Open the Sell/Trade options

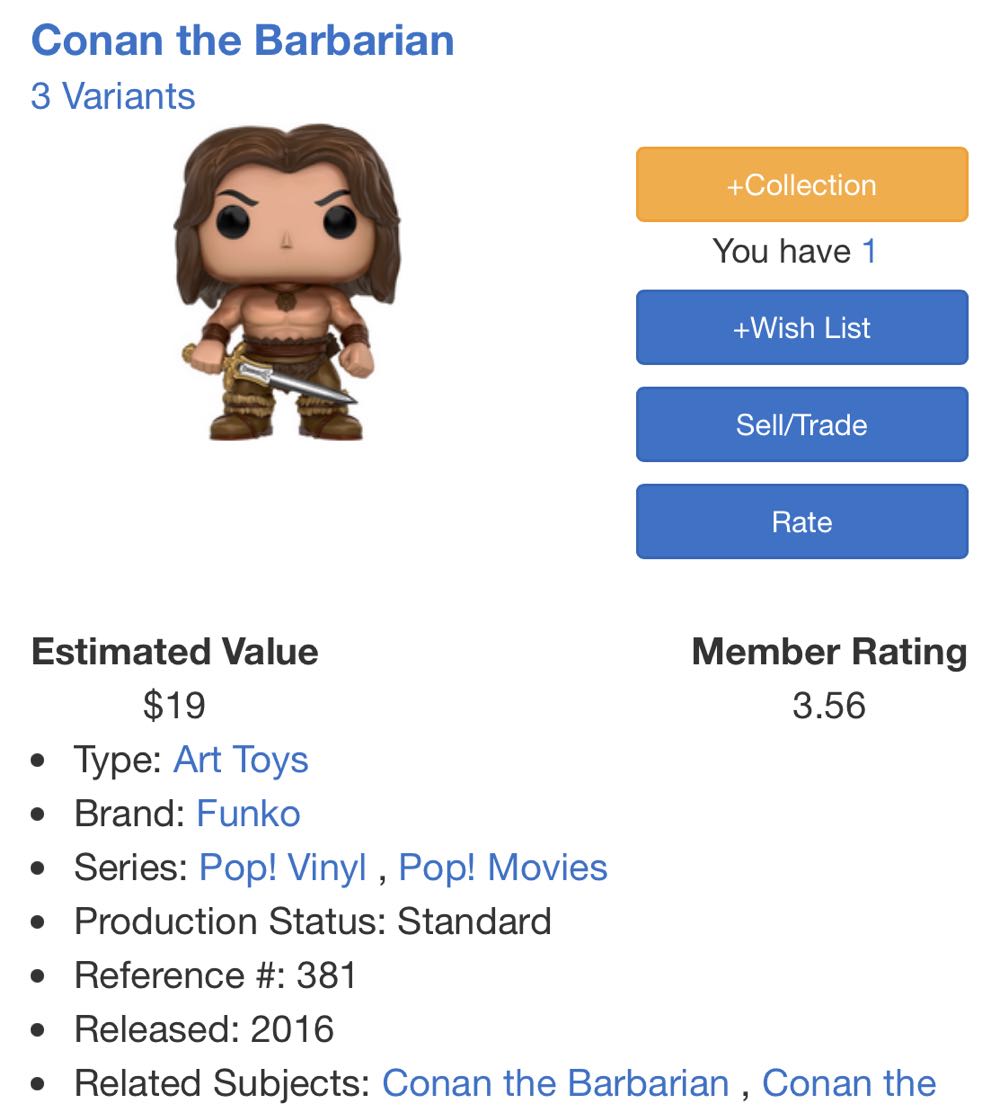click(x=801, y=424)
